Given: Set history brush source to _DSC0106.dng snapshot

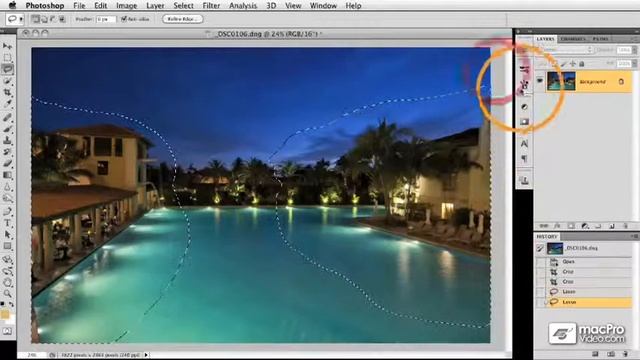Looking at the screenshot, I should pos(540,248).
